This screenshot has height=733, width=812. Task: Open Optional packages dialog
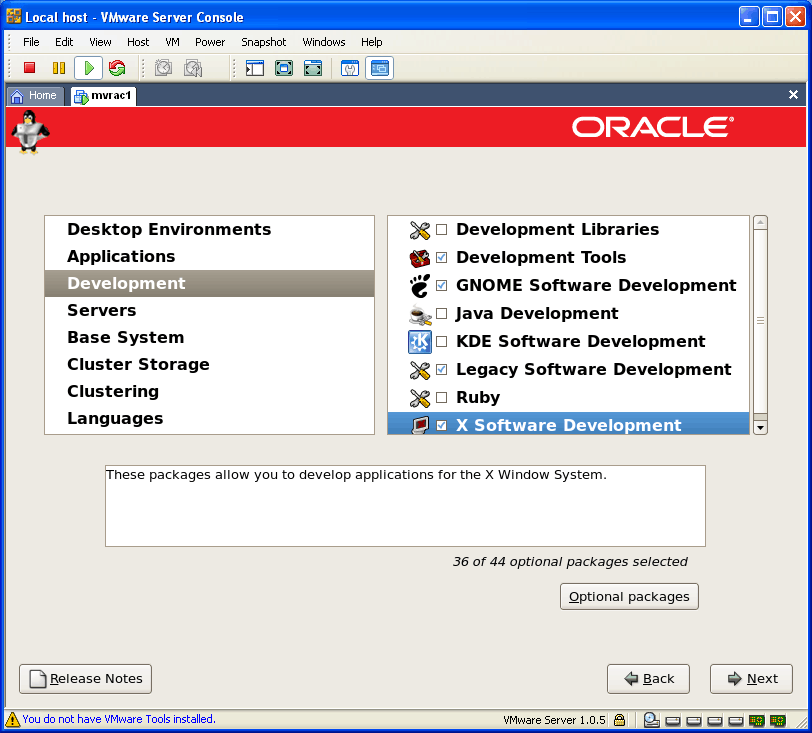click(x=629, y=596)
